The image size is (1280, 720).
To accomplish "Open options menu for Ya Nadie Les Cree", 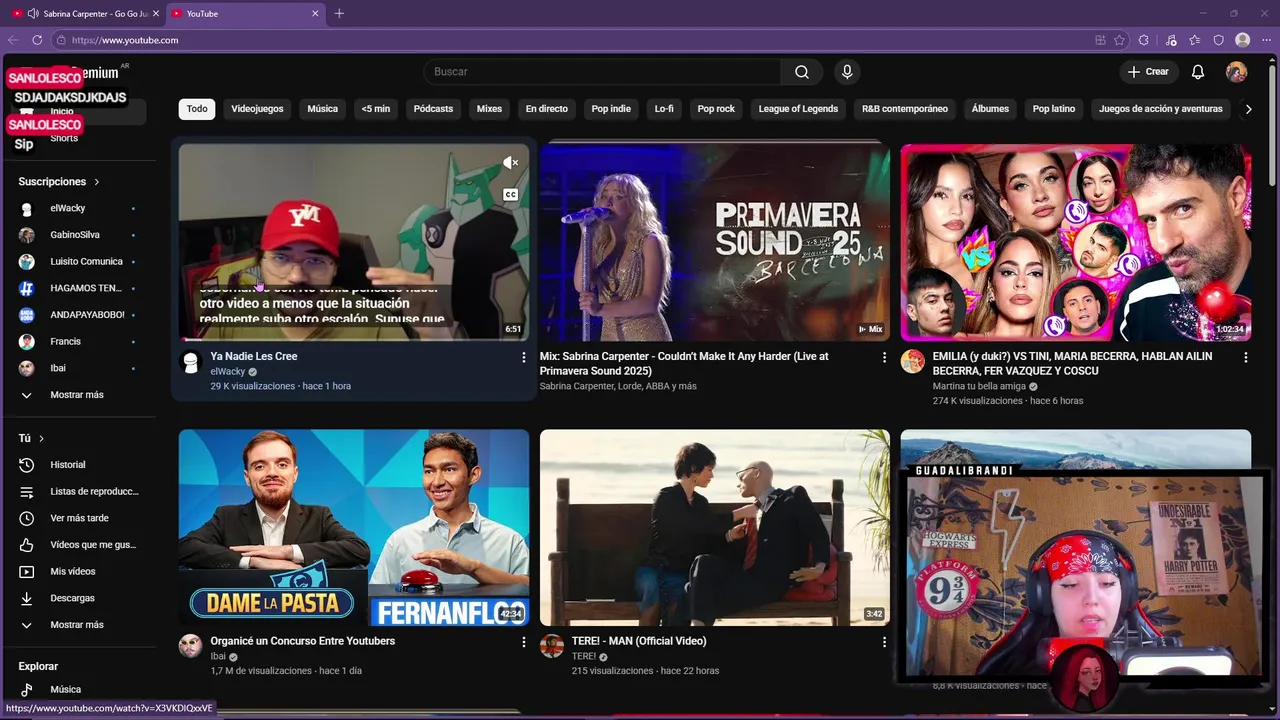I will tap(523, 357).
